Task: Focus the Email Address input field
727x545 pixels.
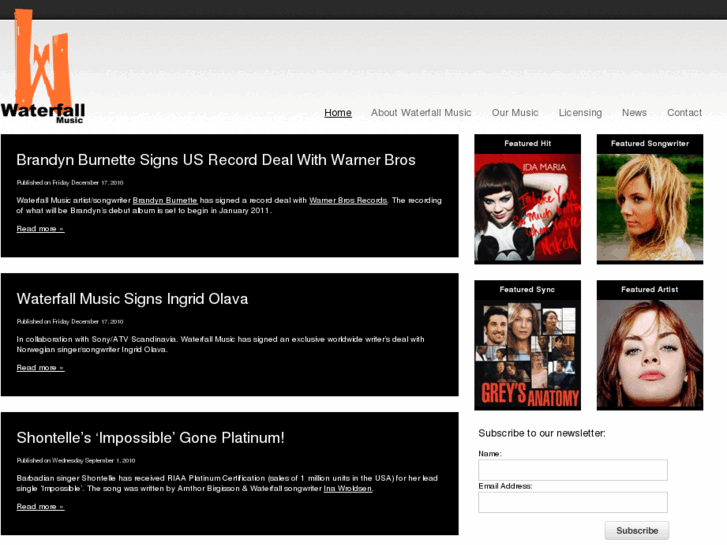Action: point(572,502)
